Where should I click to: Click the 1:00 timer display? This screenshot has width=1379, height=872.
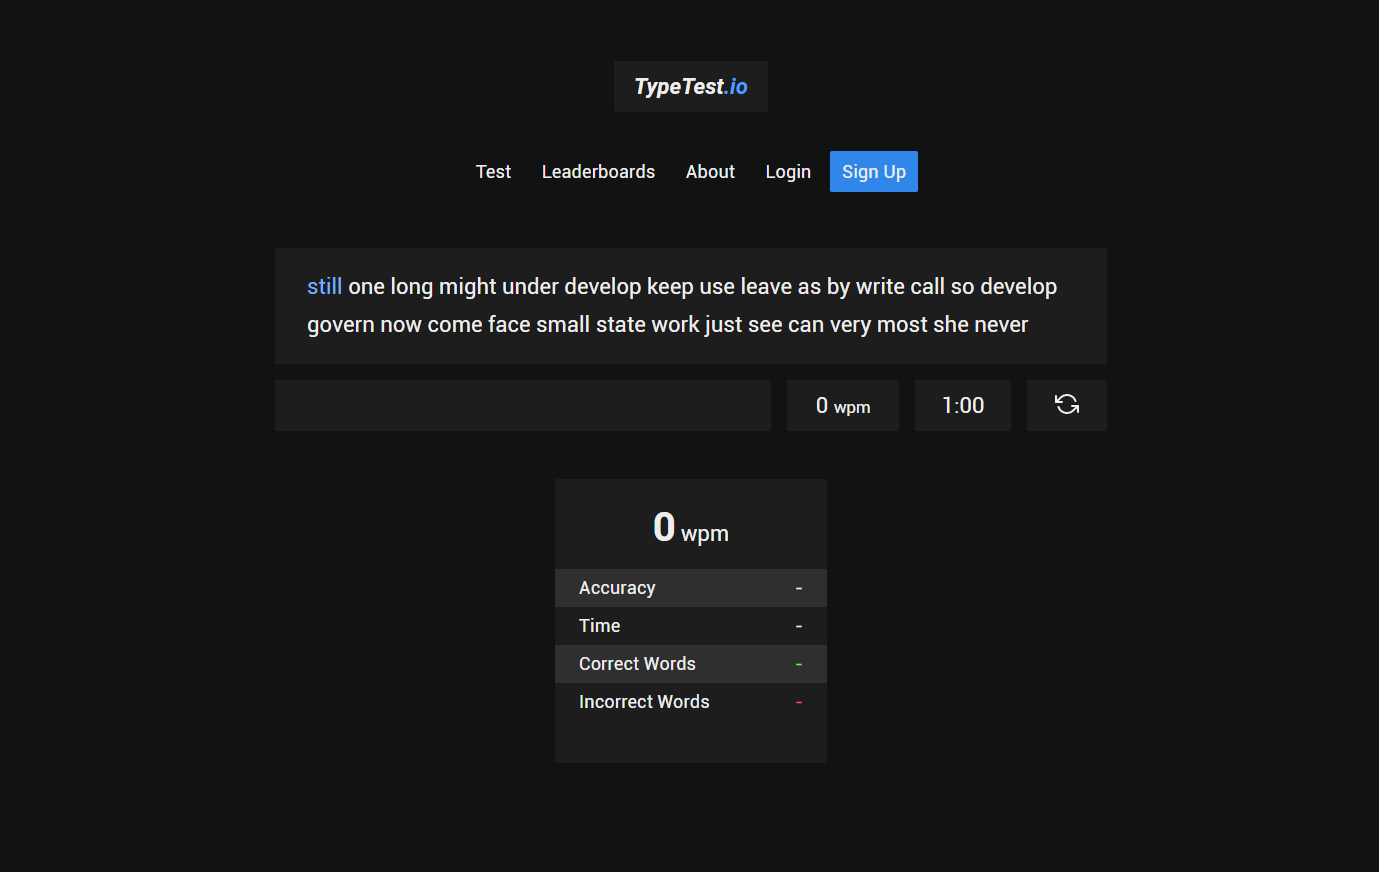pyautogui.click(x=963, y=405)
